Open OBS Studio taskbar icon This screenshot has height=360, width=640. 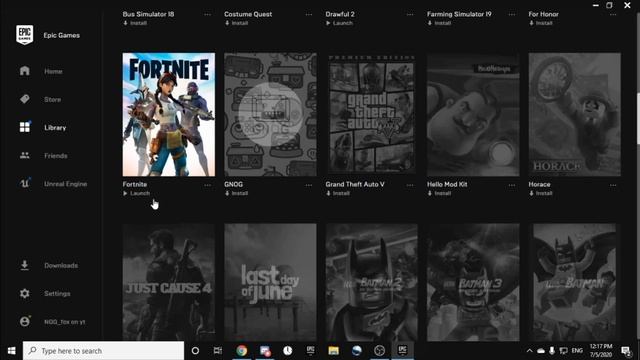point(380,351)
